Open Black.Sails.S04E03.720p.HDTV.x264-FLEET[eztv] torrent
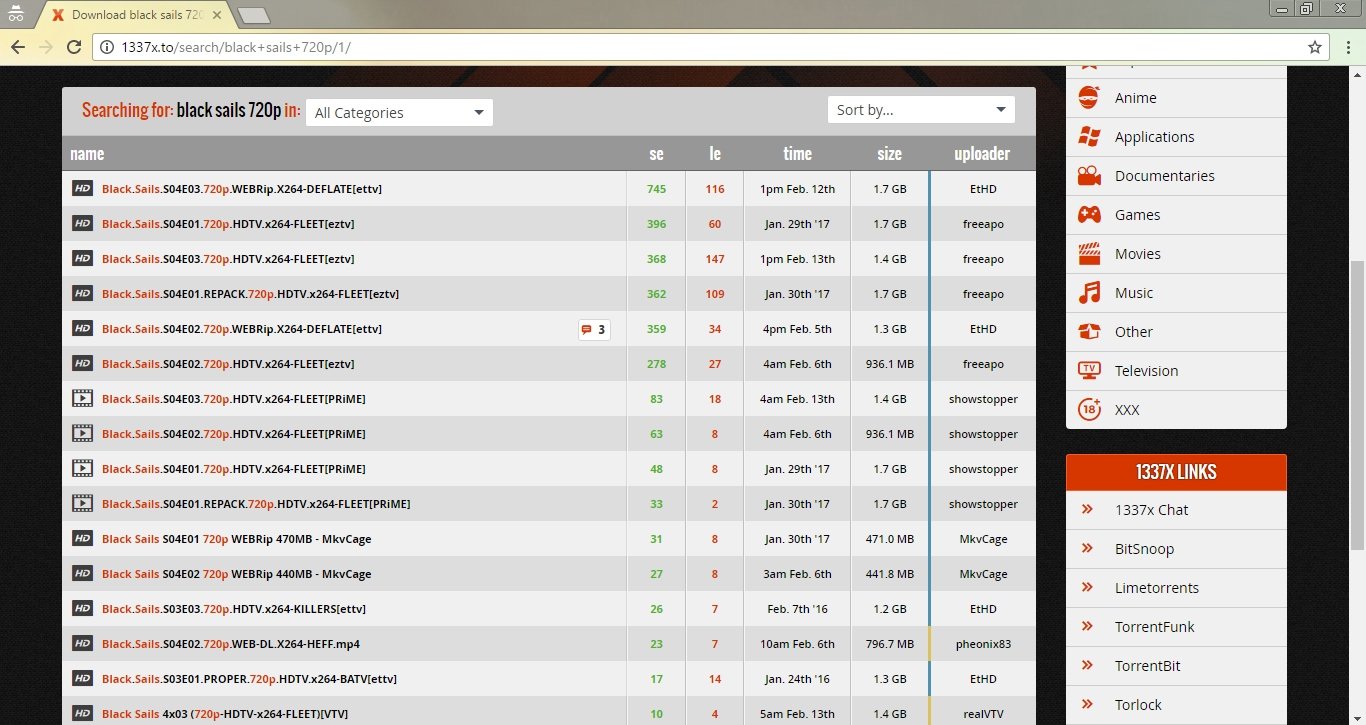 pos(228,259)
